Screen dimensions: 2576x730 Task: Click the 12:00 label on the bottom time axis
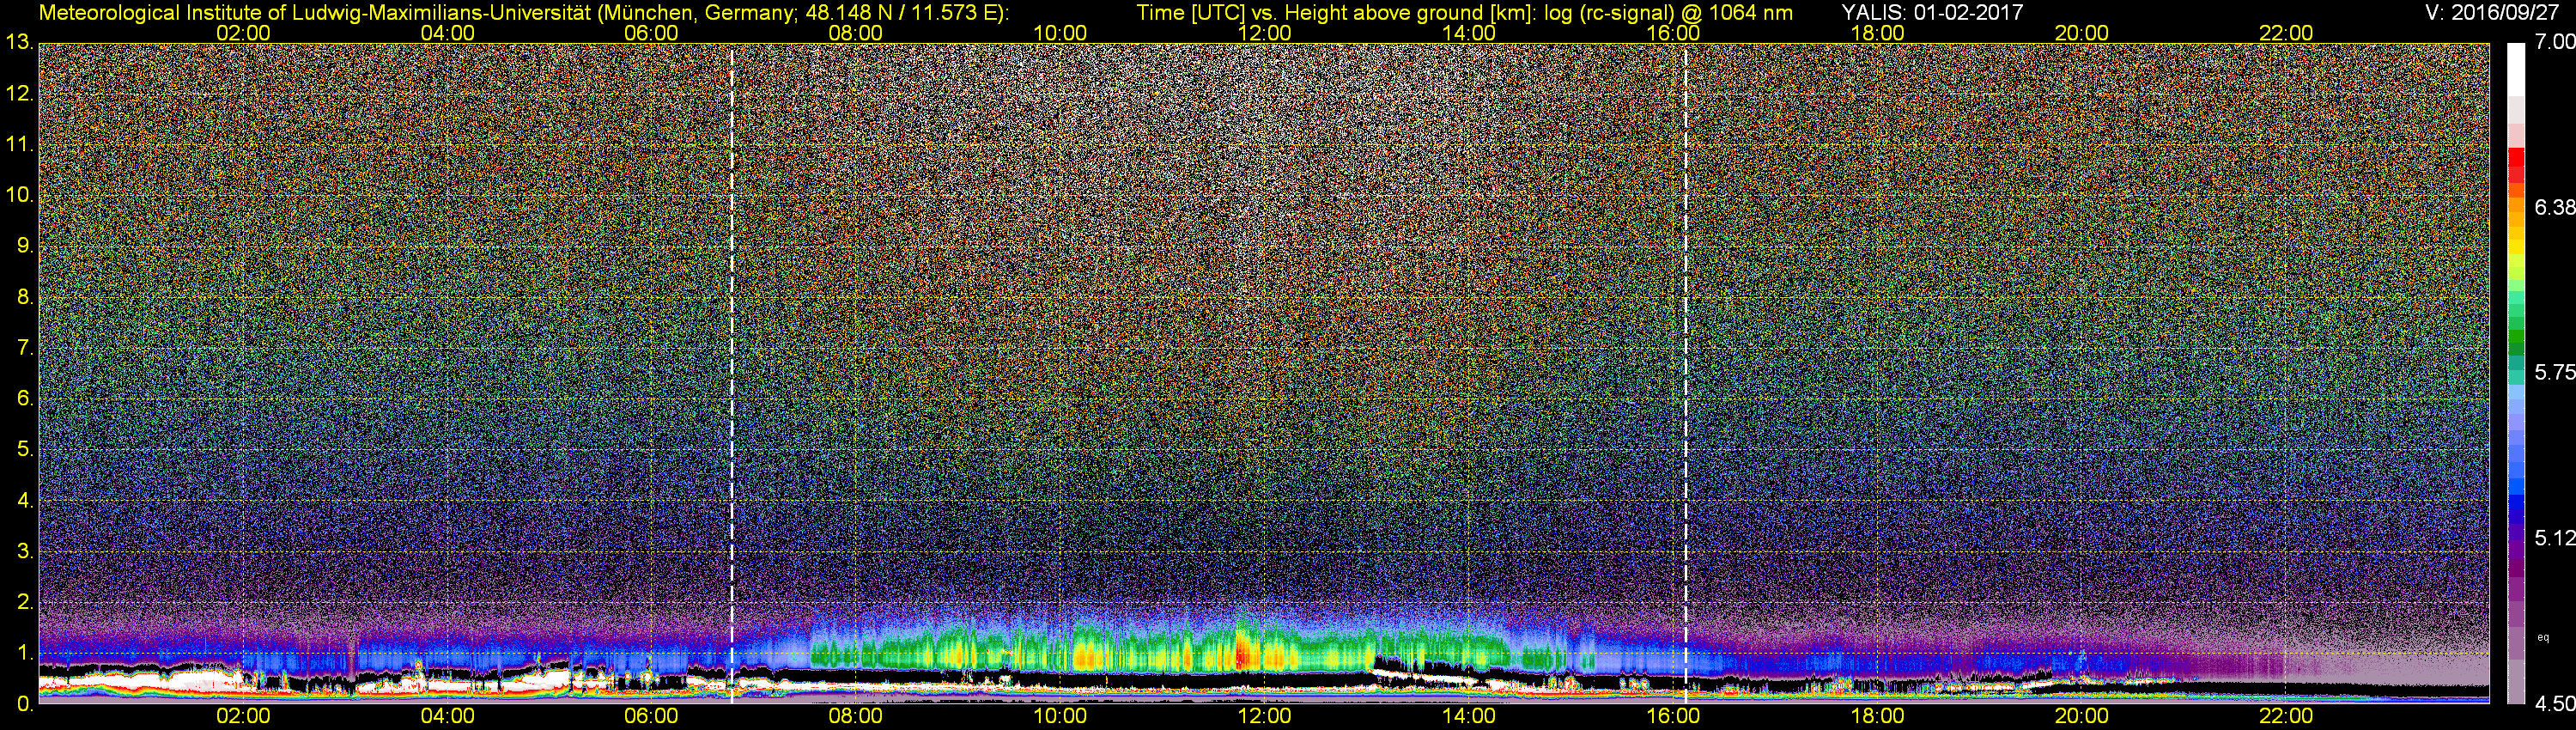[x=1264, y=716]
